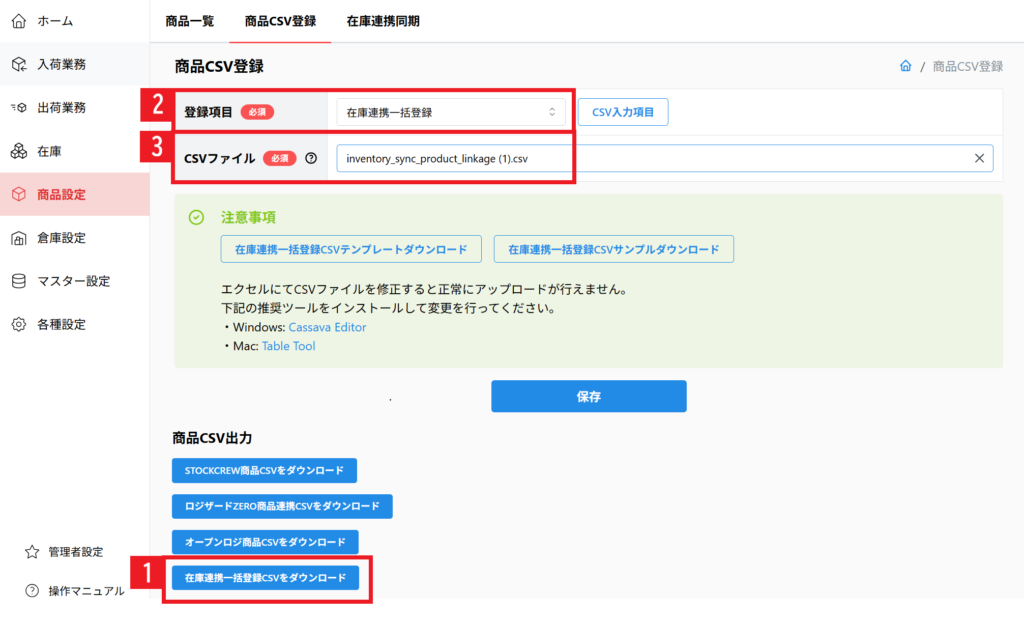Open the Cassava Editor link
The width and height of the screenshot is (1024, 619).
point(327,327)
